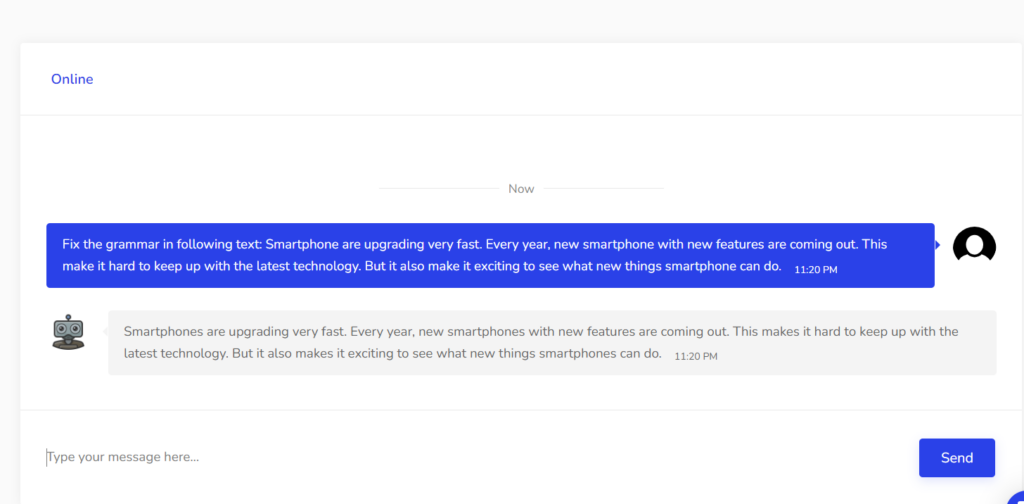The height and width of the screenshot is (504, 1024).
Task: Click the 'Now' time divider
Action: point(521,188)
